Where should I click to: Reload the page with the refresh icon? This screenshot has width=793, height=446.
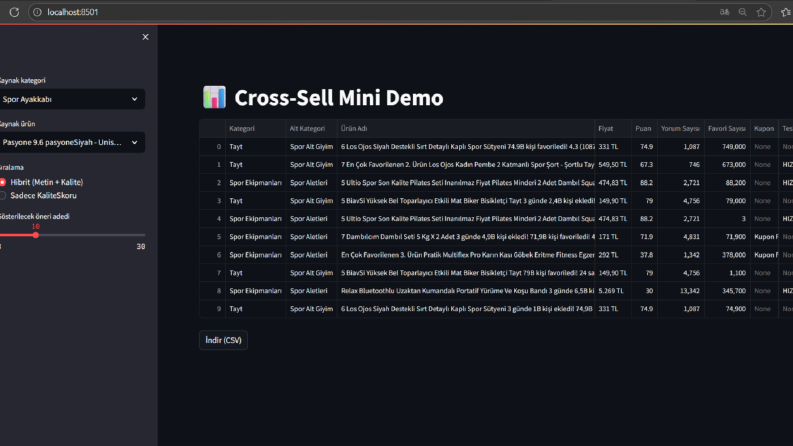click(14, 12)
